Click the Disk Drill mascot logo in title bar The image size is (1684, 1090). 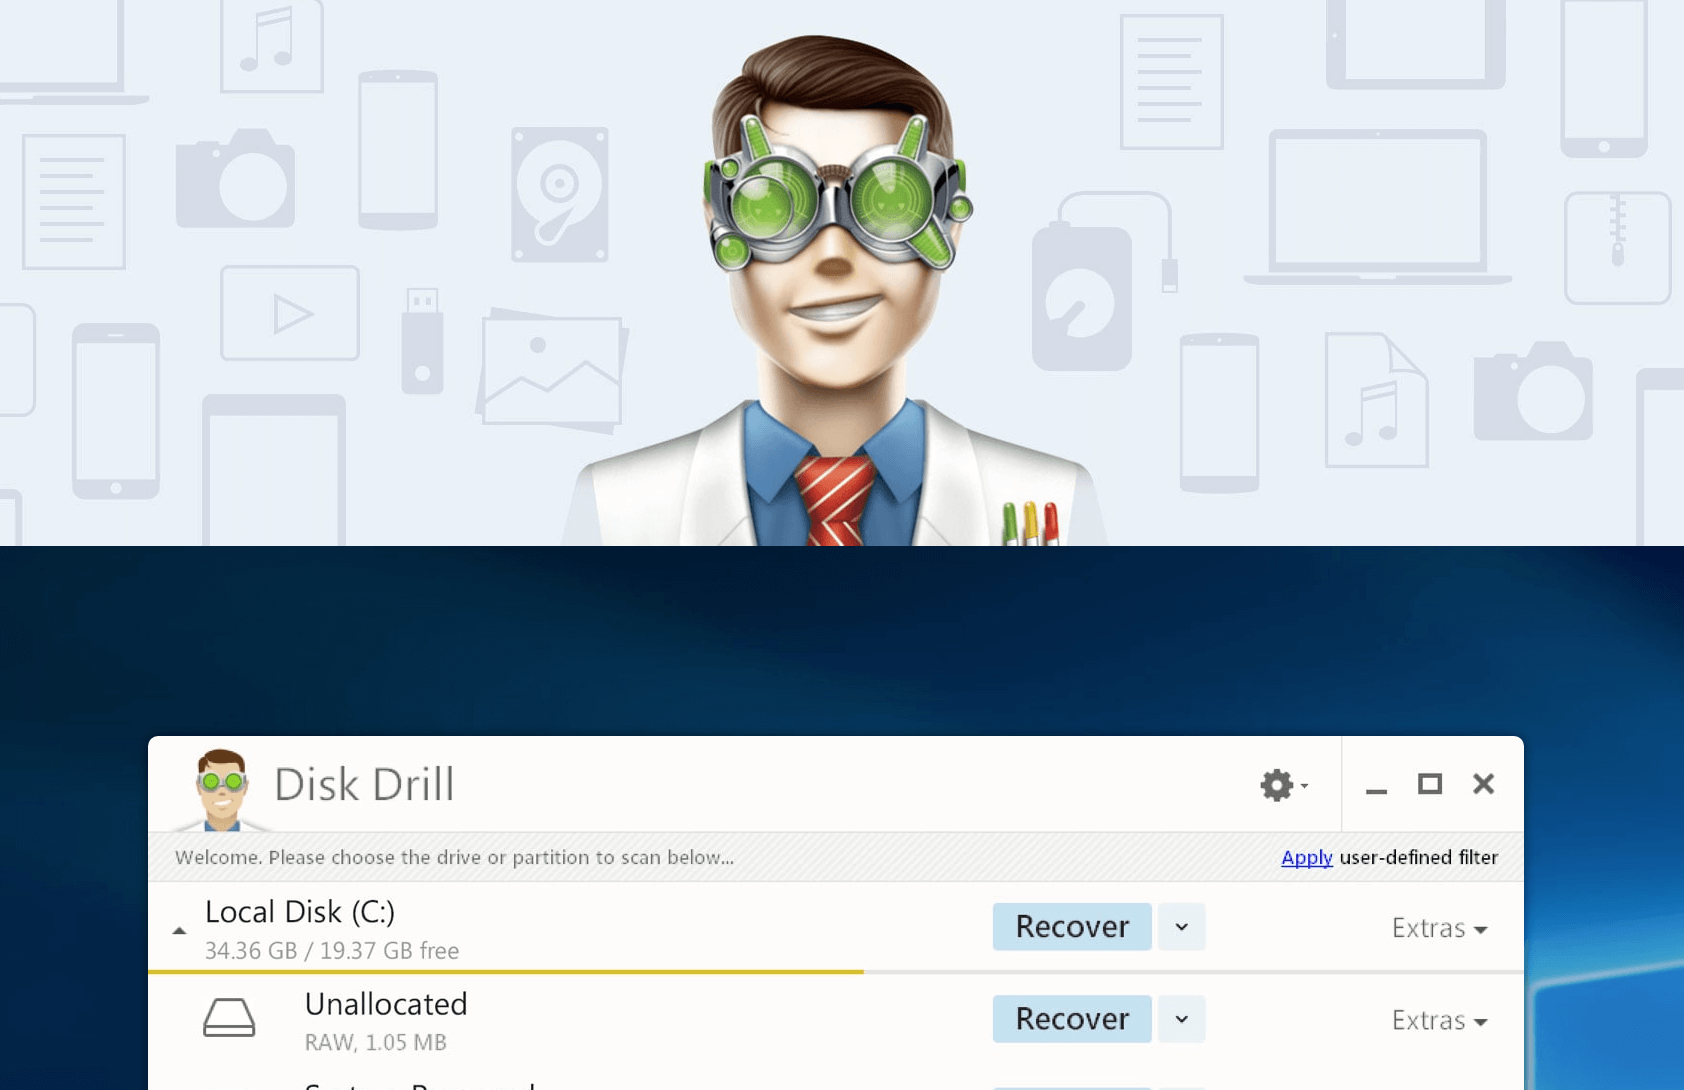click(x=221, y=789)
